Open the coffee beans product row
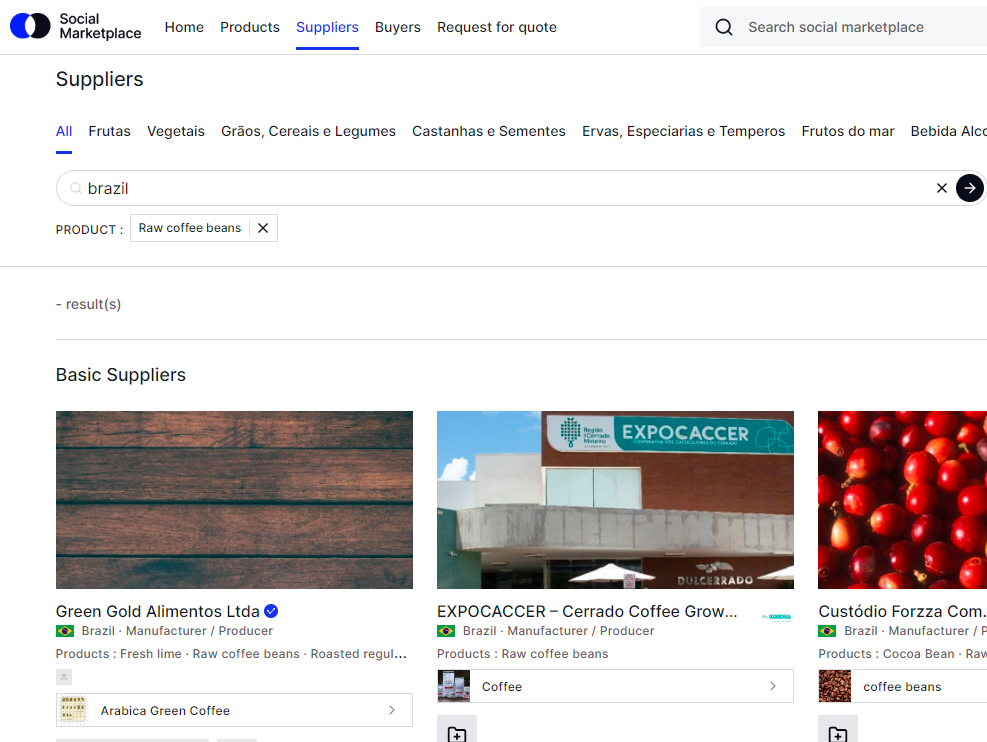 (x=901, y=686)
